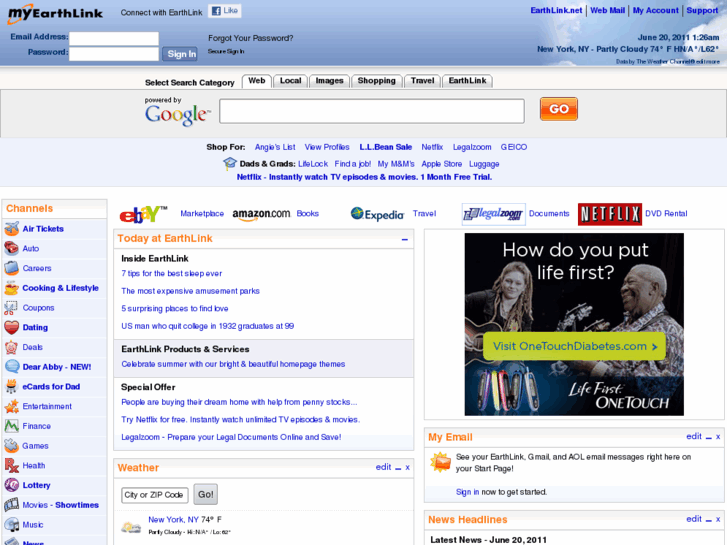
Task: Open the OneTouch diabetes ad banner
Action: pos(574,324)
